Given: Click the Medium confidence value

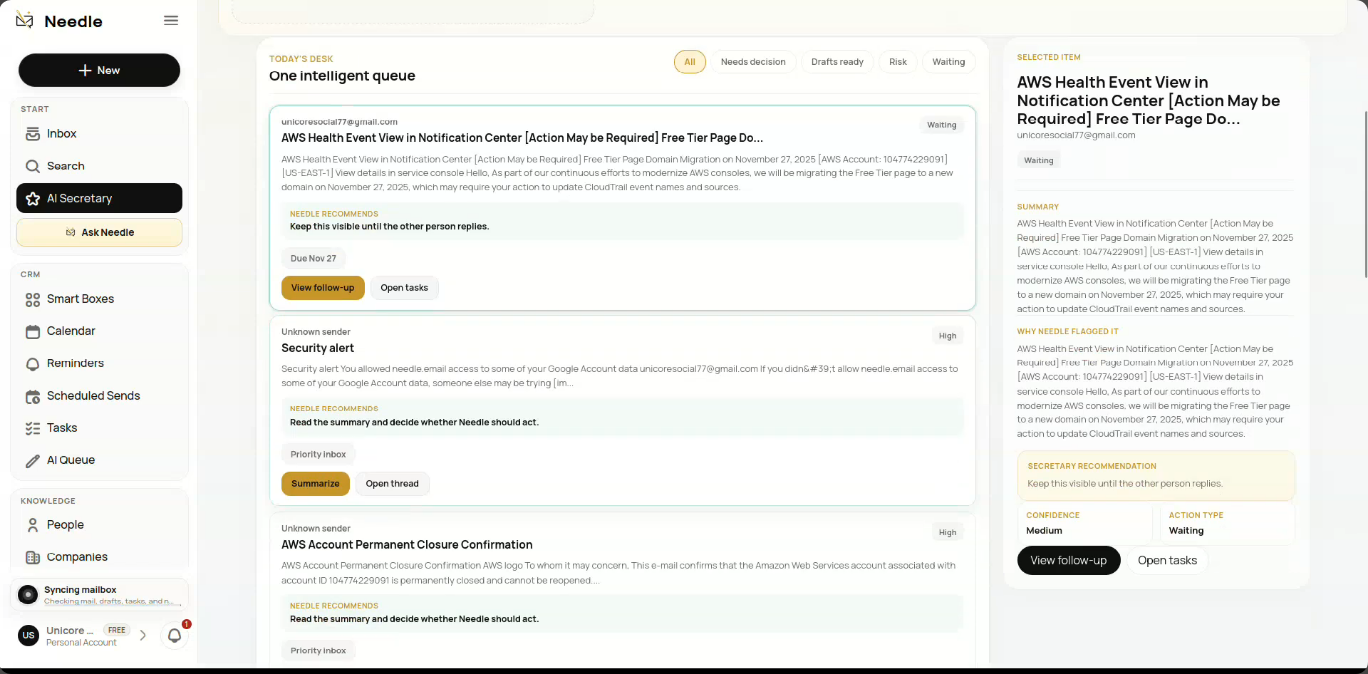Looking at the screenshot, I should click(1044, 531).
